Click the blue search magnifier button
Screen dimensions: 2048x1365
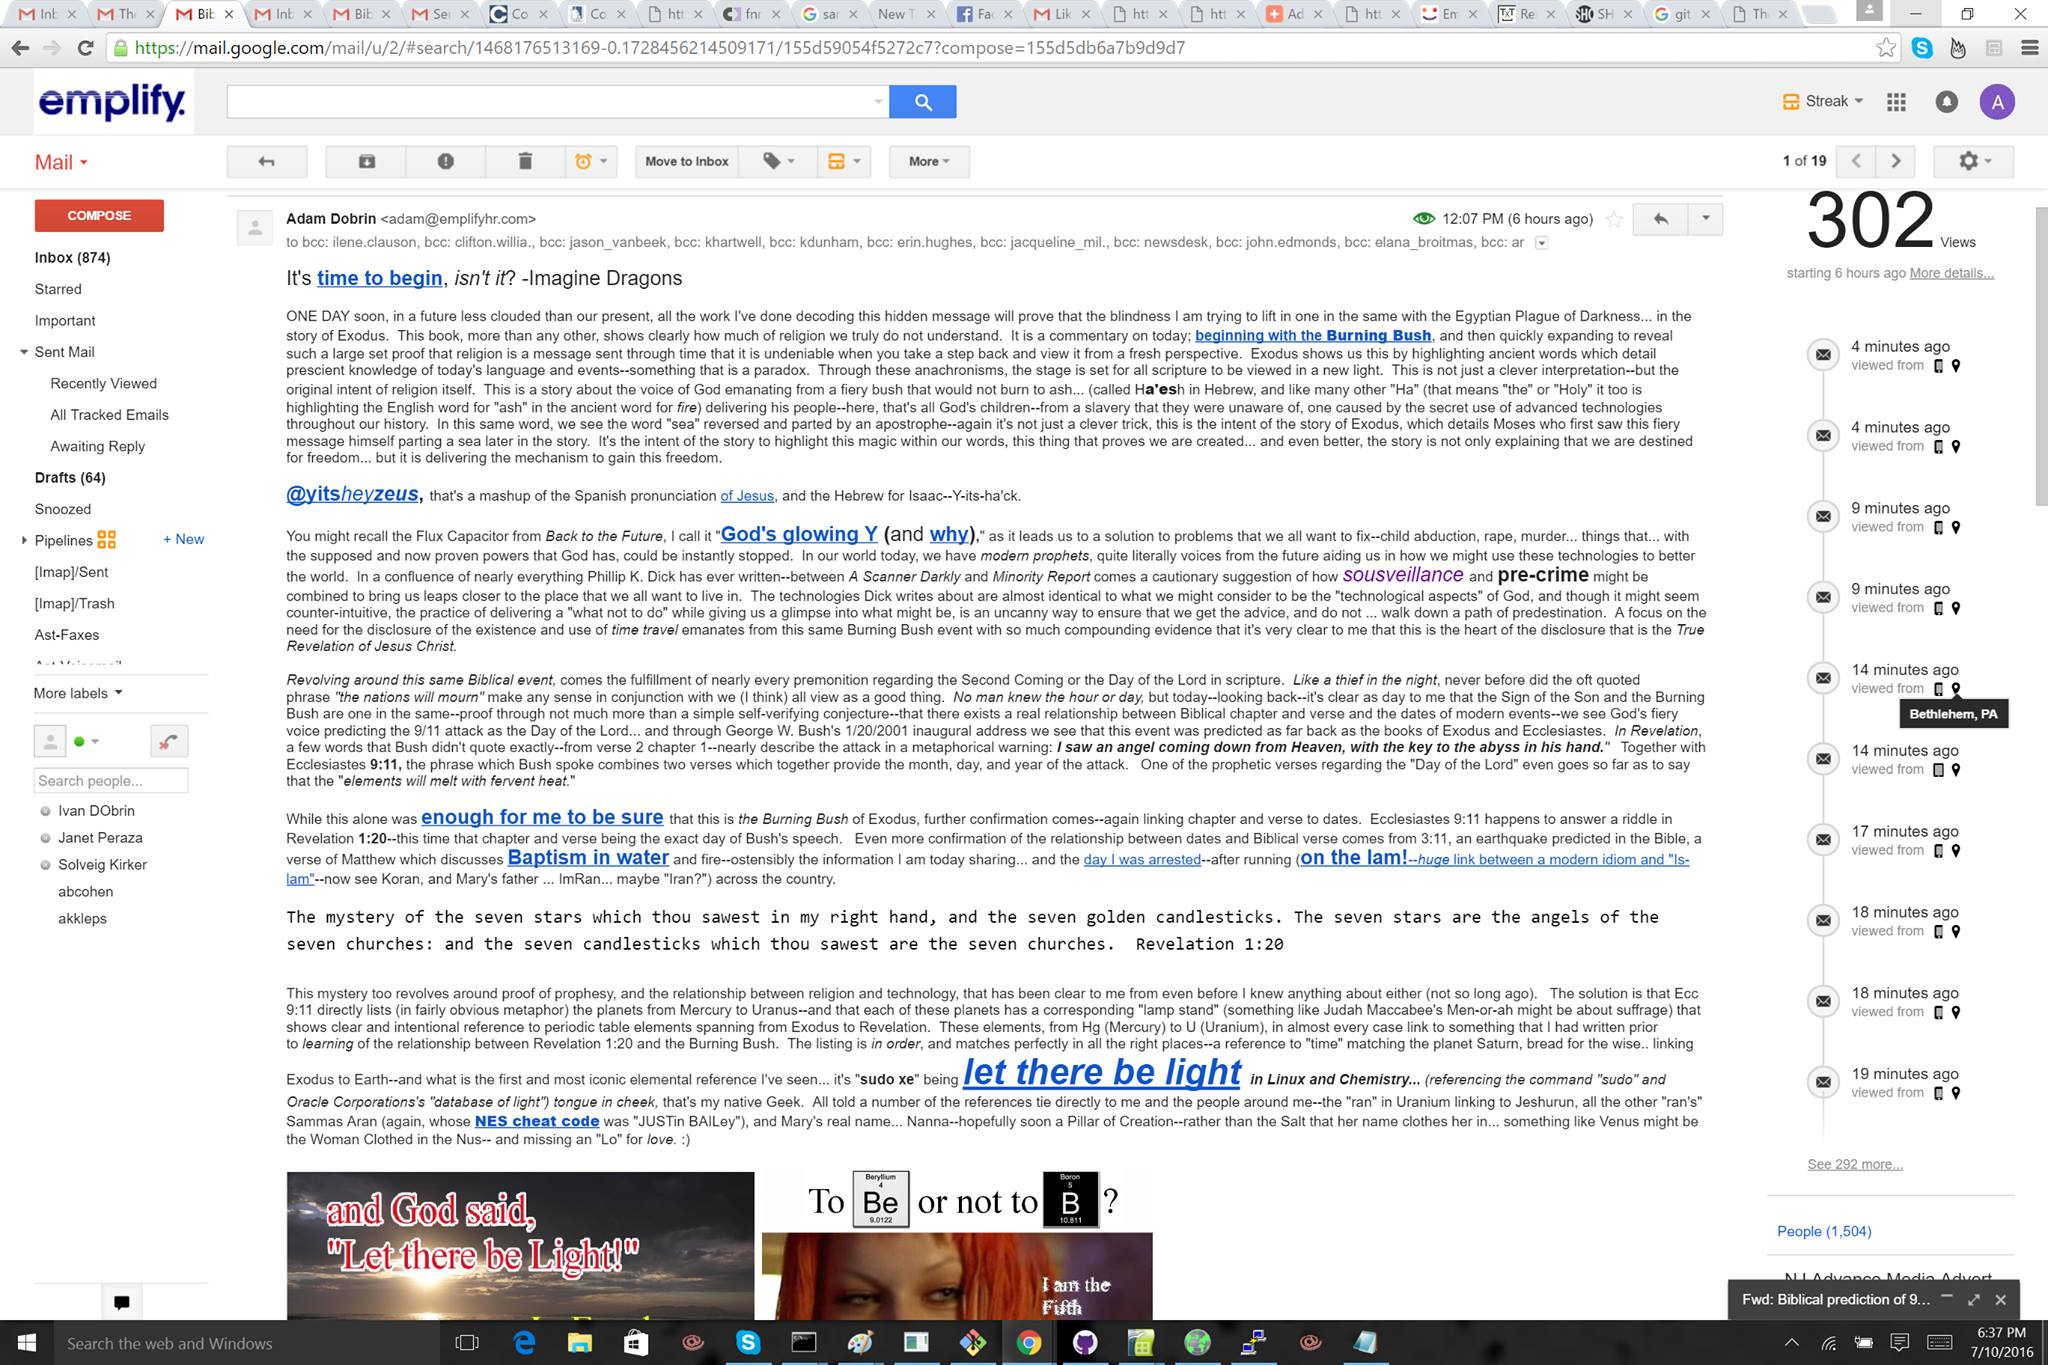(922, 102)
